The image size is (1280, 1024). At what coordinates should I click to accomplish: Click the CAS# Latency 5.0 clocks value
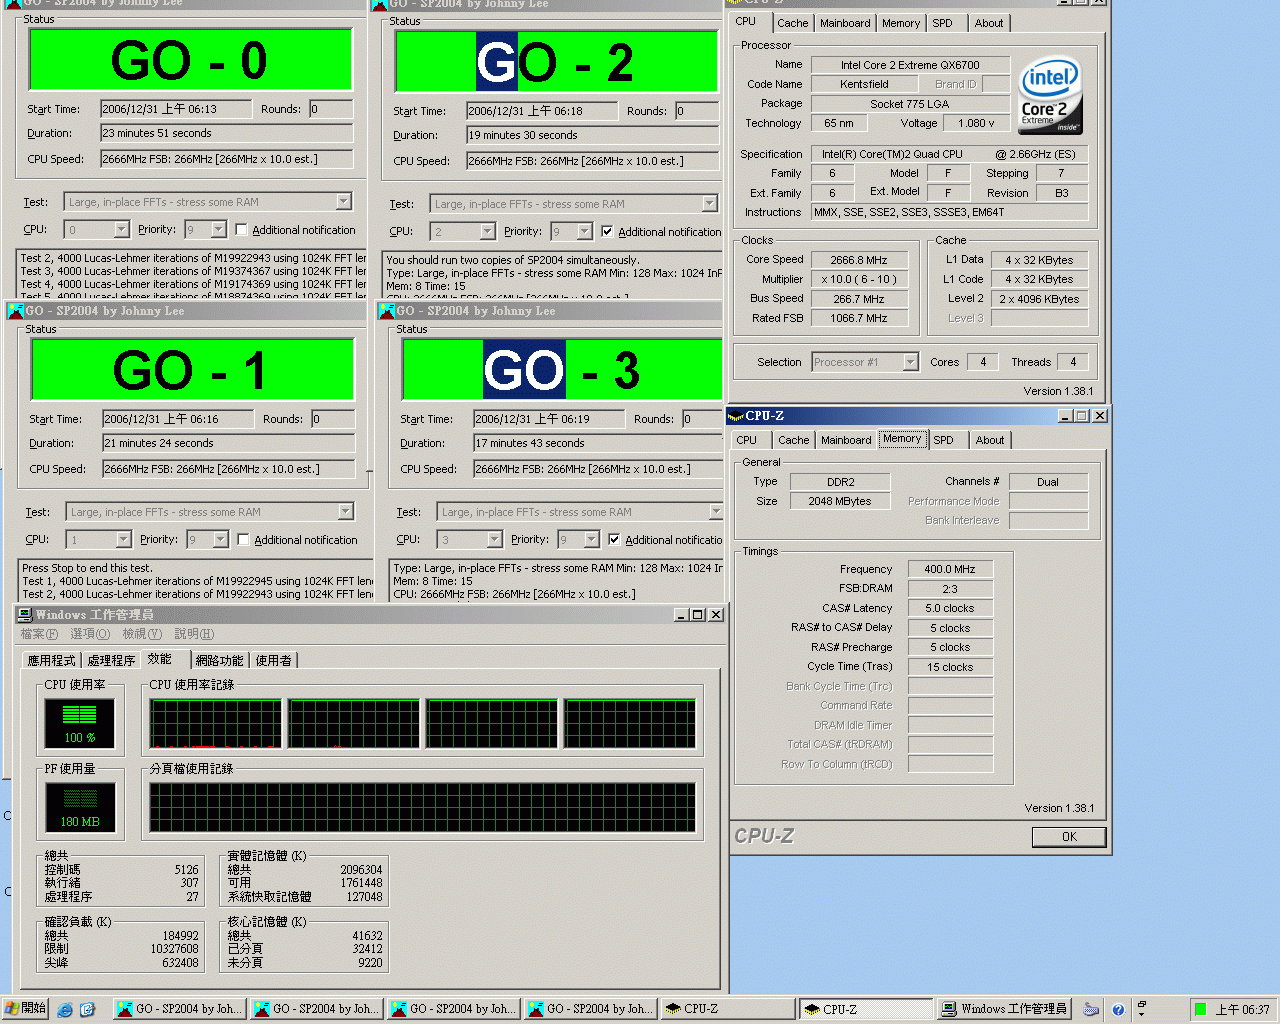[x=950, y=608]
